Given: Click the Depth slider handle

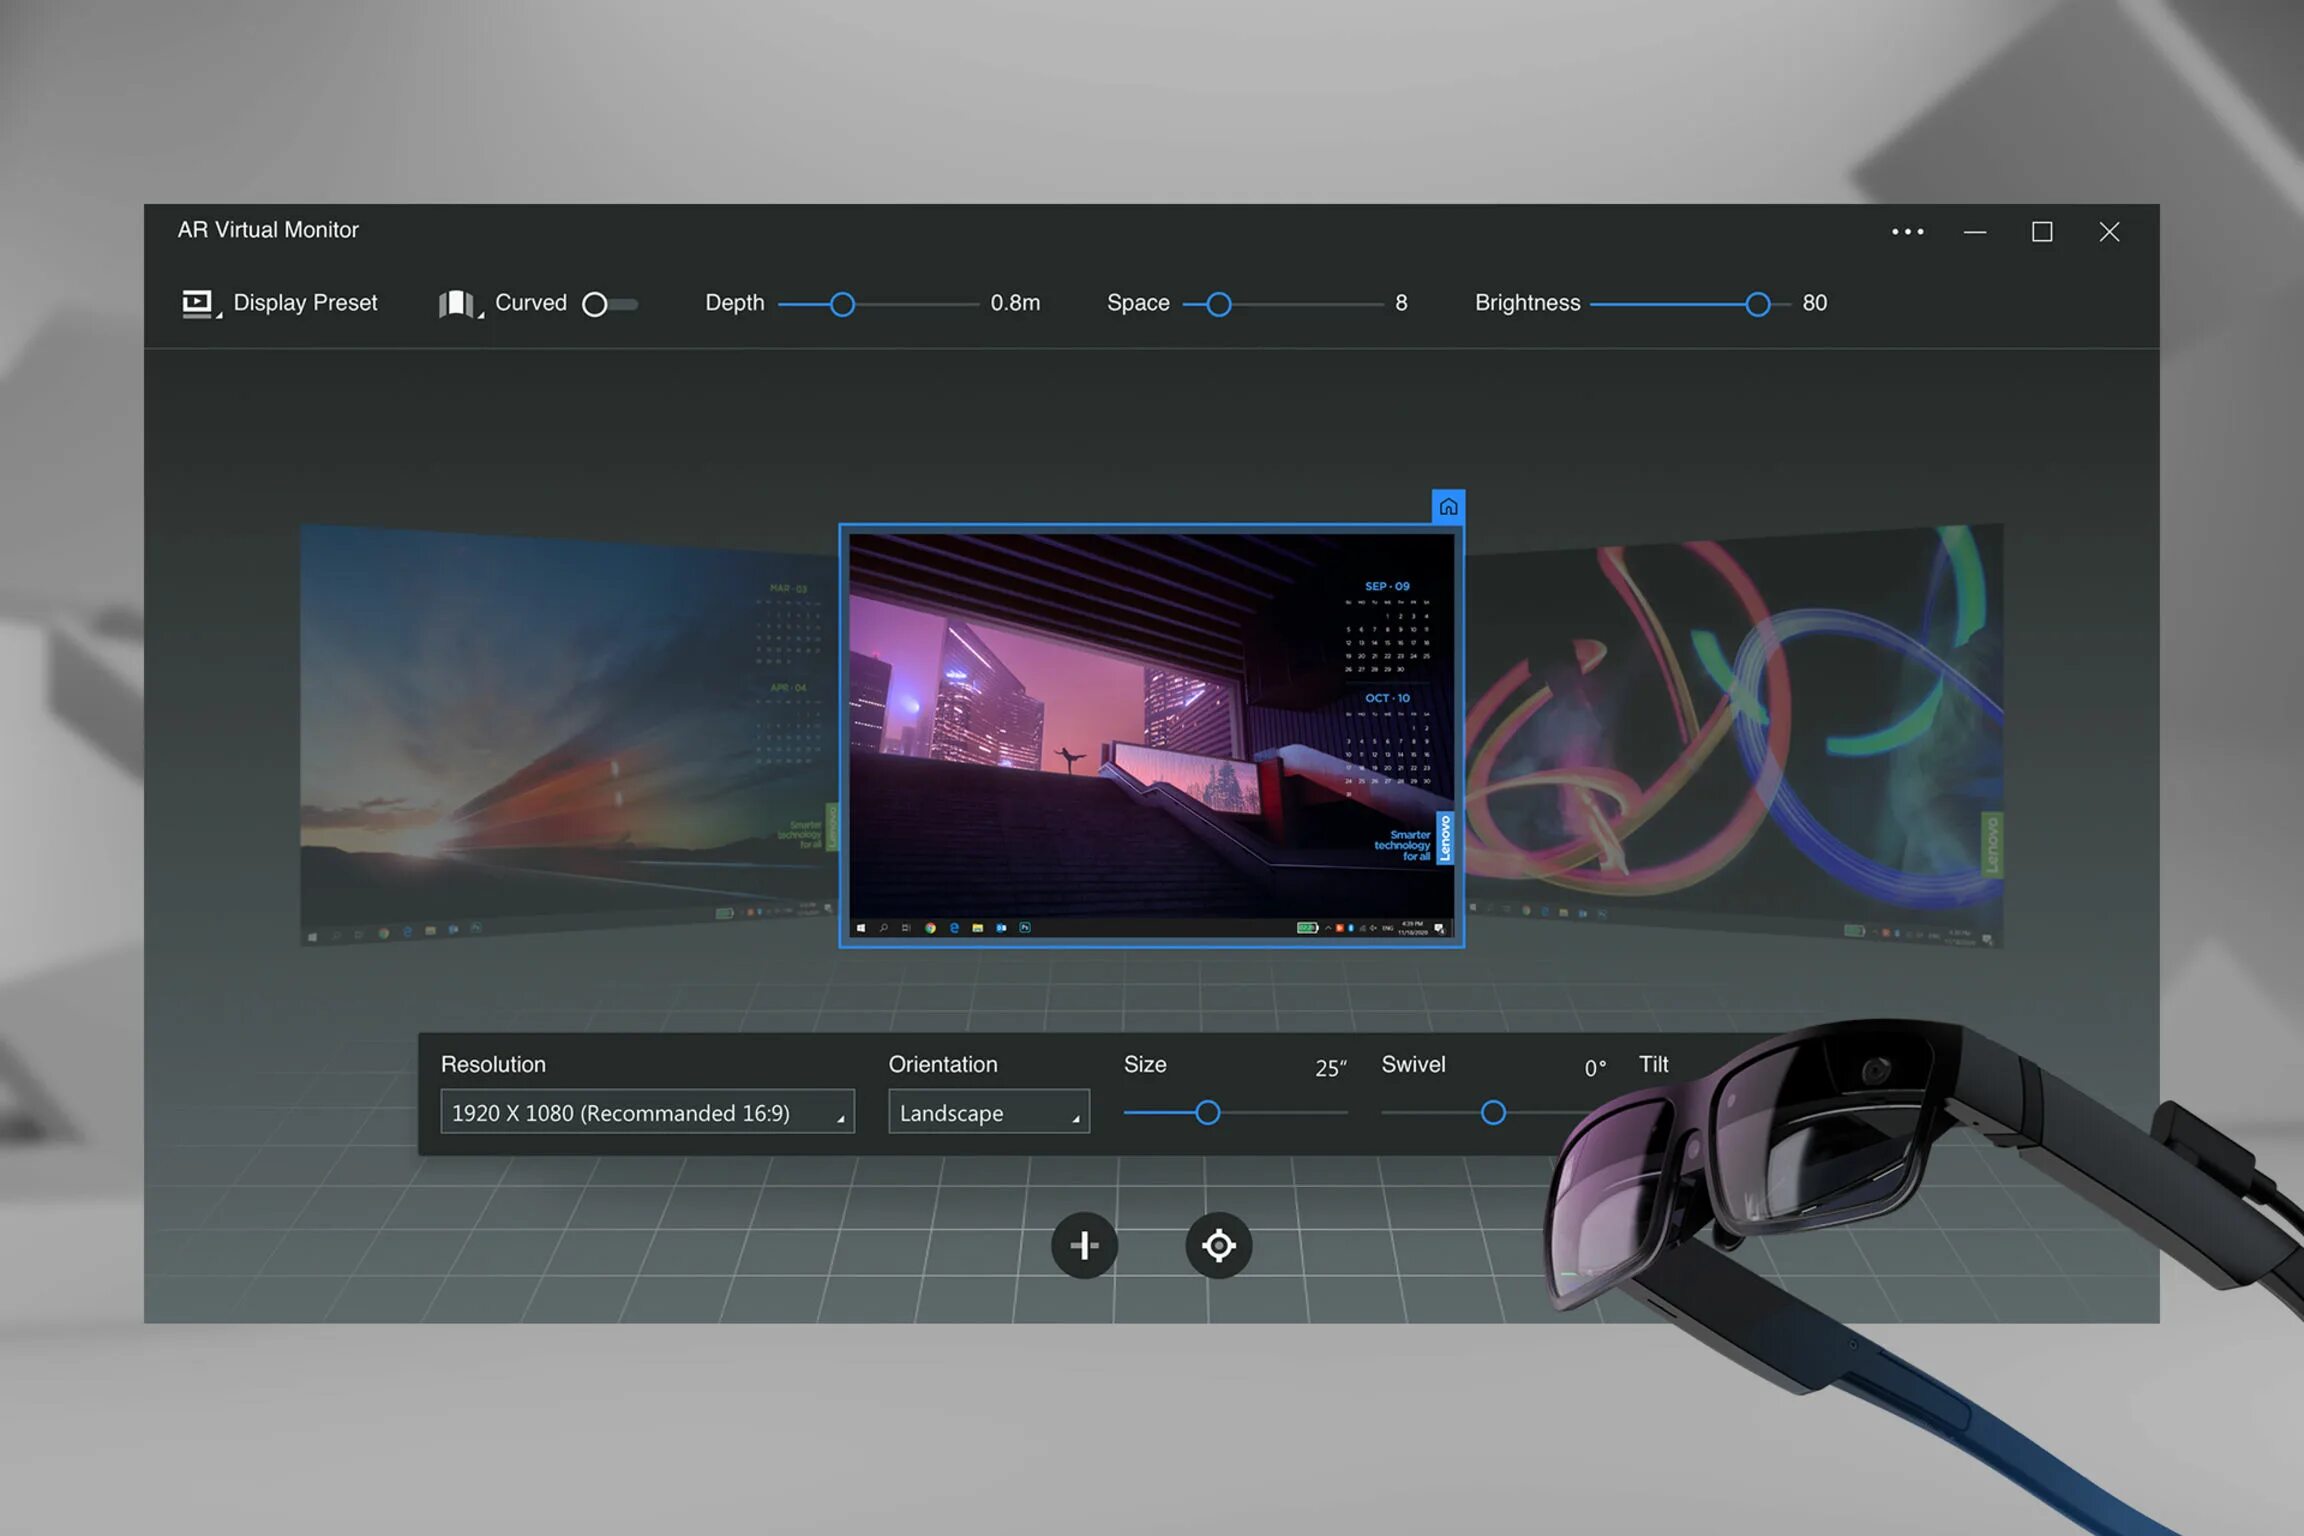Looking at the screenshot, I should 842,304.
